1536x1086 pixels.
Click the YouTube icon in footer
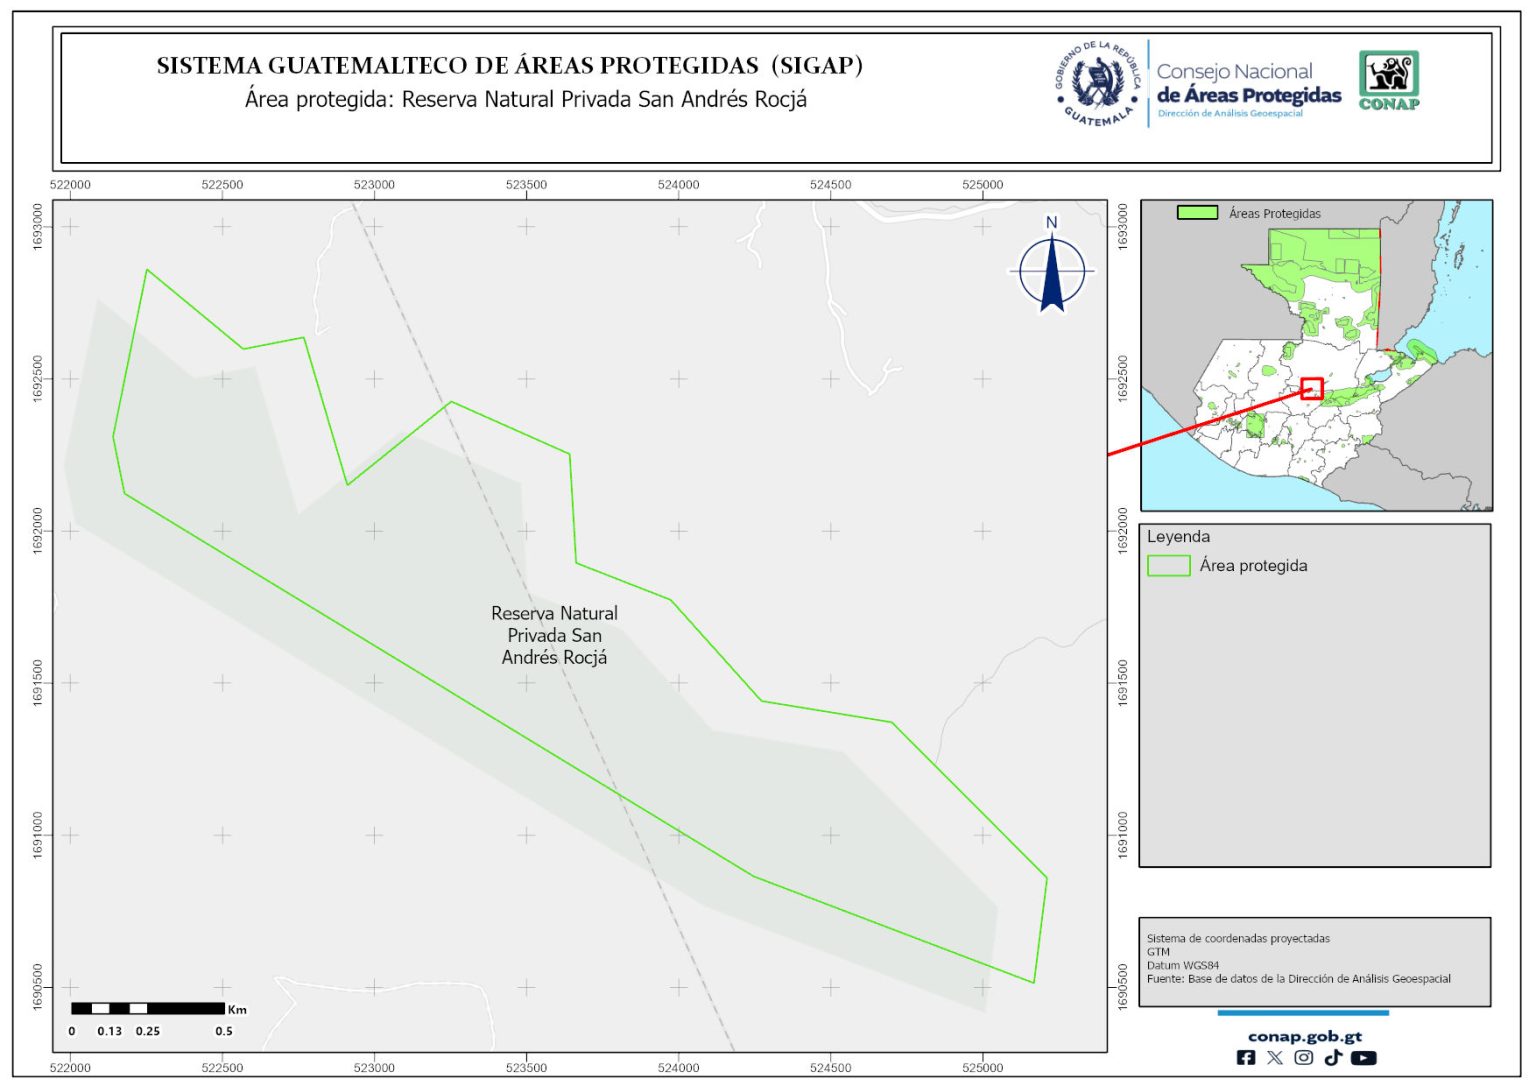1363,1058
